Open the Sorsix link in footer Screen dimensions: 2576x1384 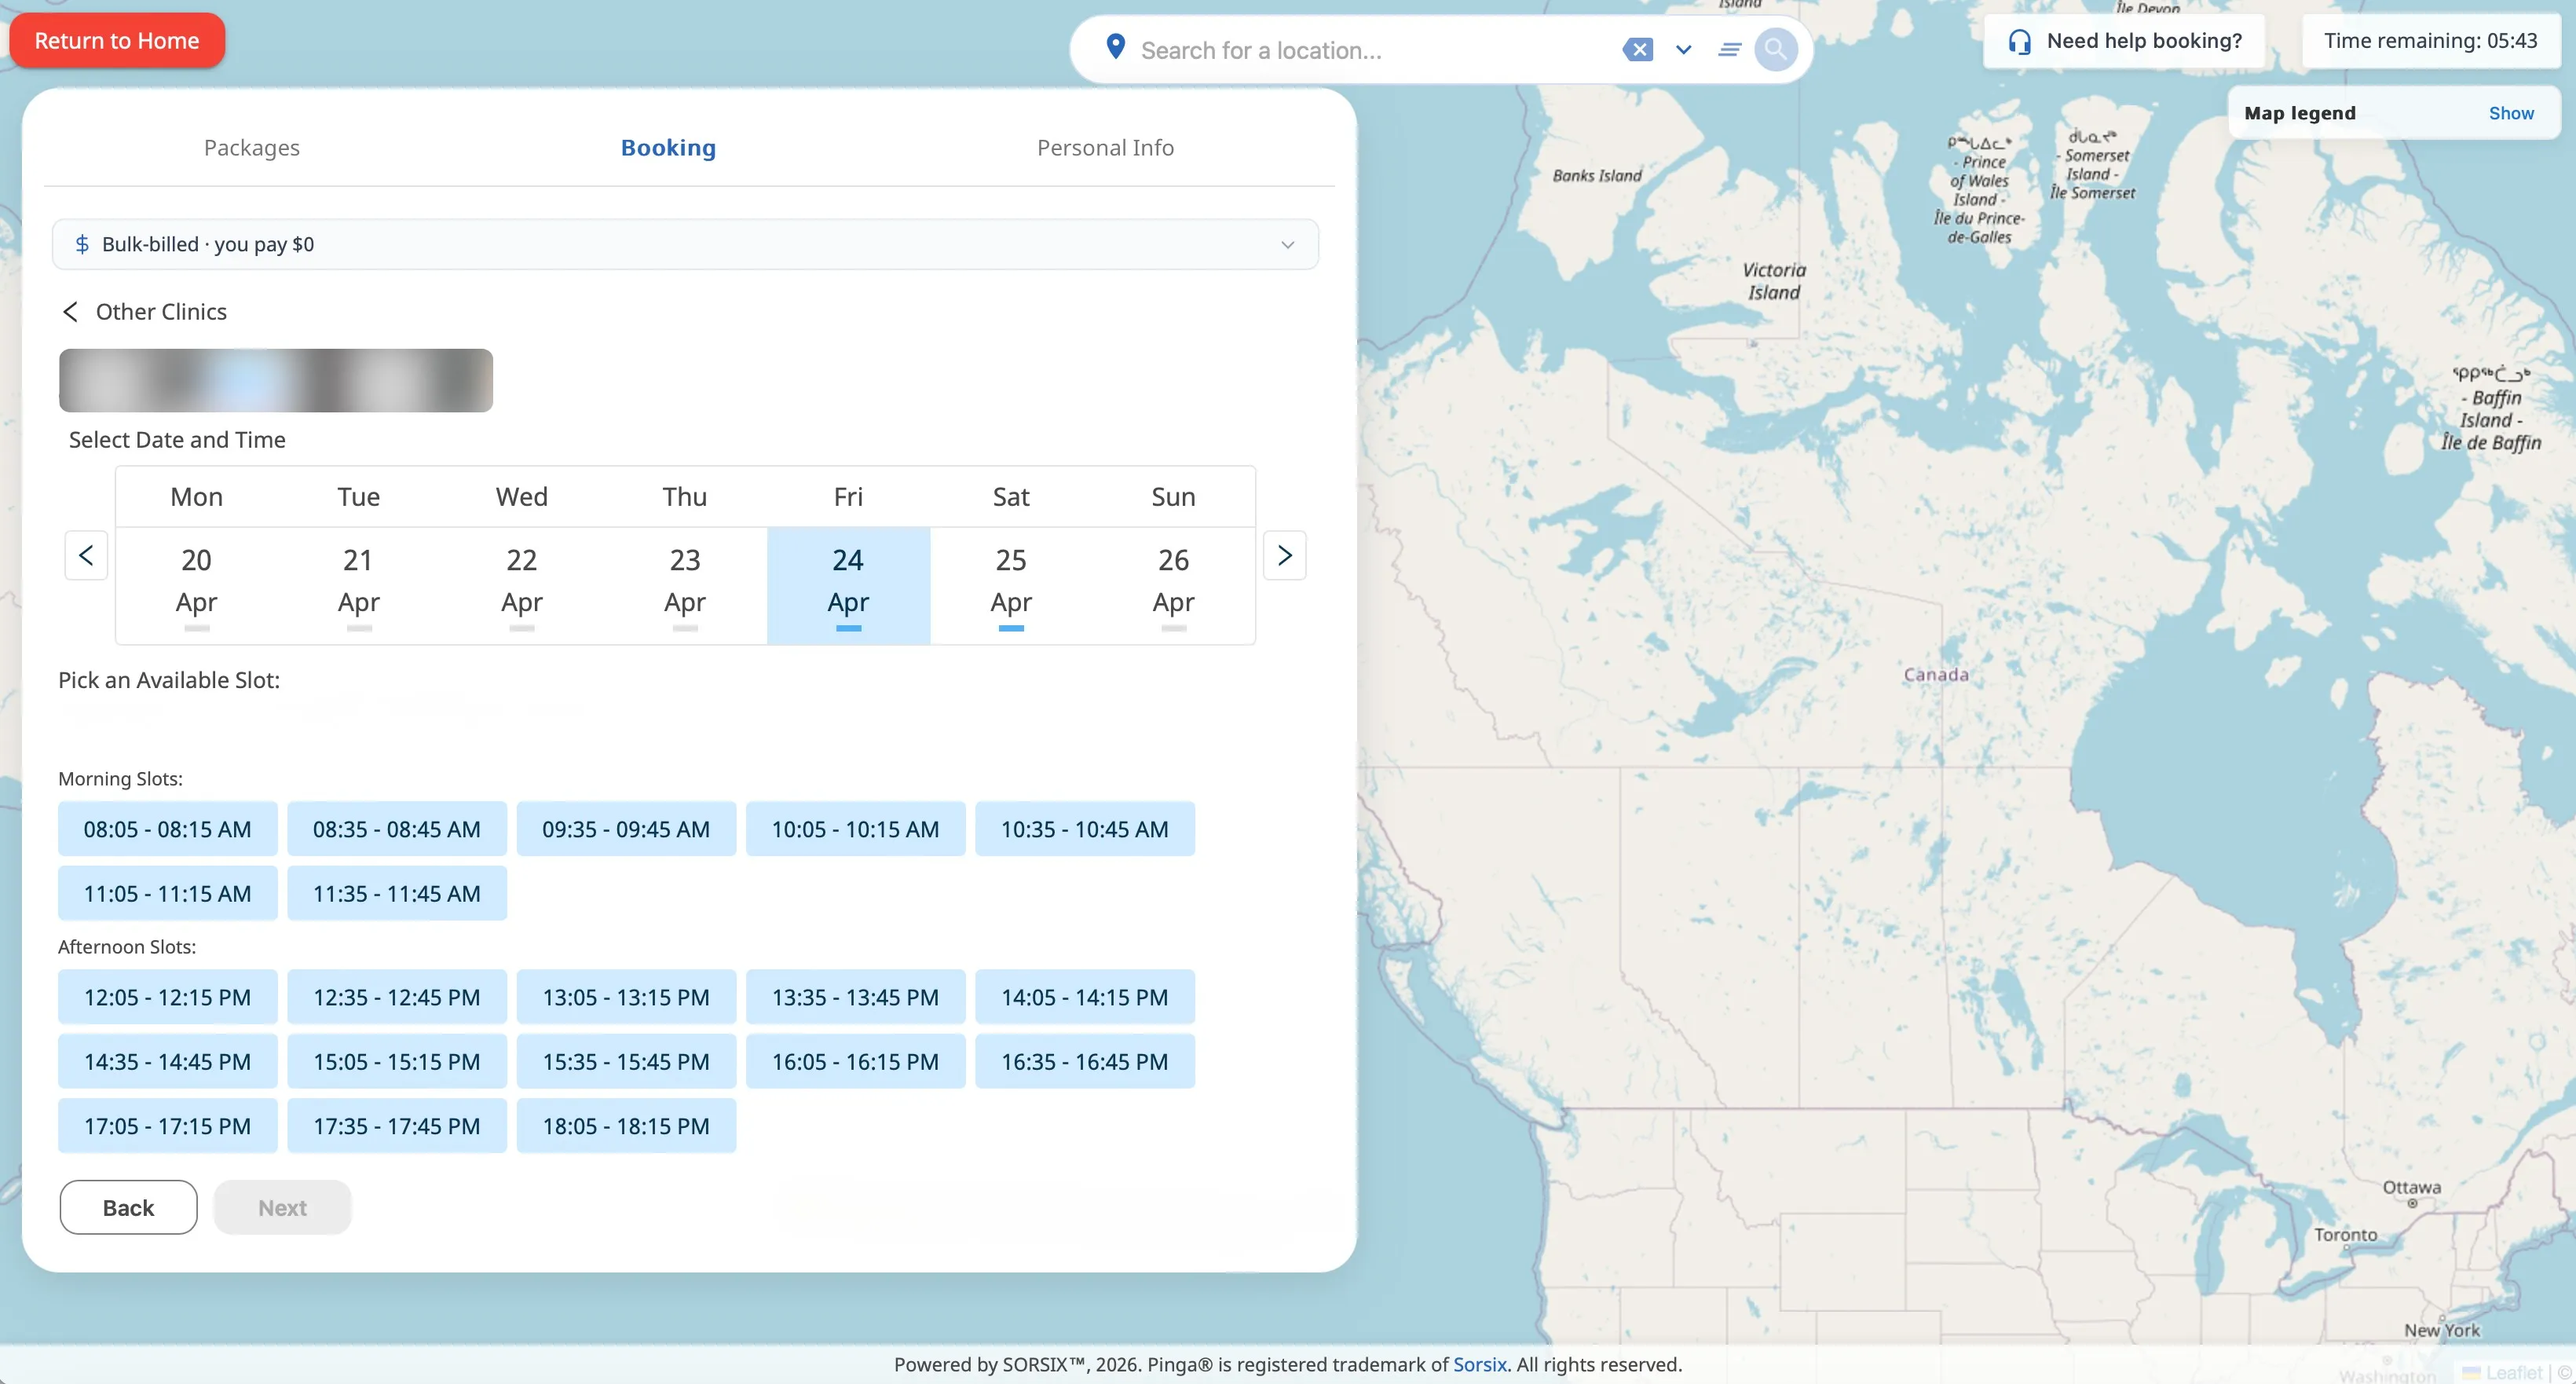(x=1479, y=1364)
